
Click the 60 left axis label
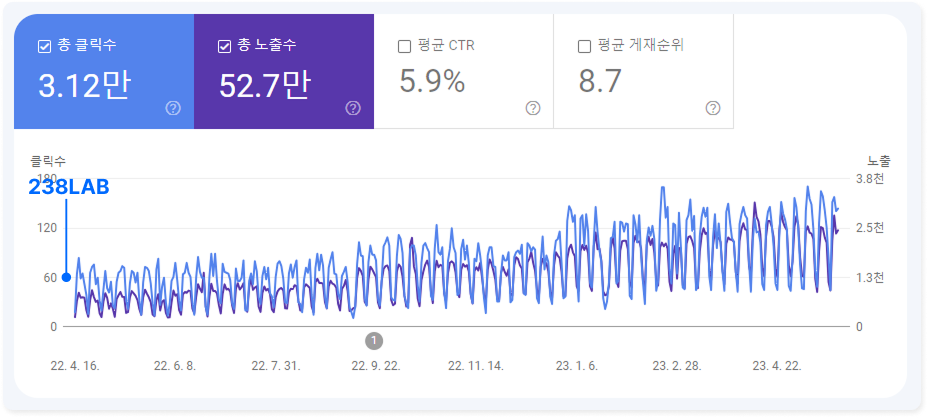coord(51,278)
